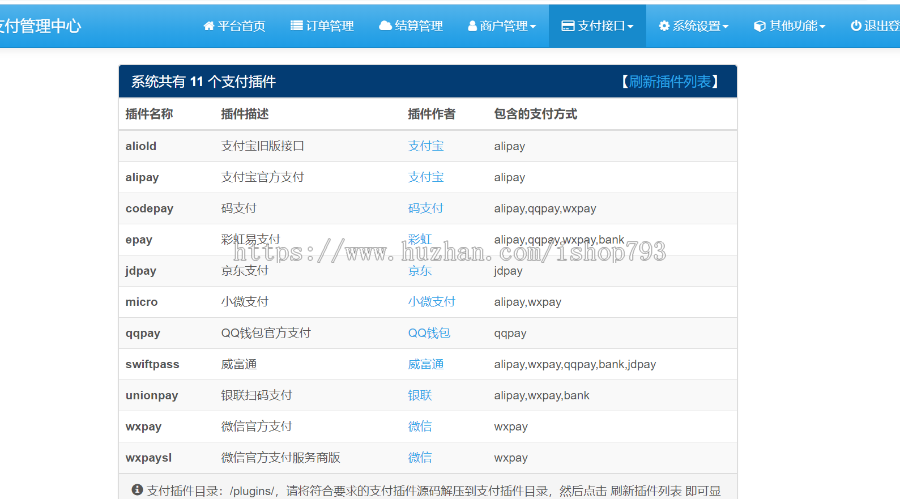900x499 pixels.
Task: Click the 威富通 author link for swiftpass
Action: [x=425, y=364]
